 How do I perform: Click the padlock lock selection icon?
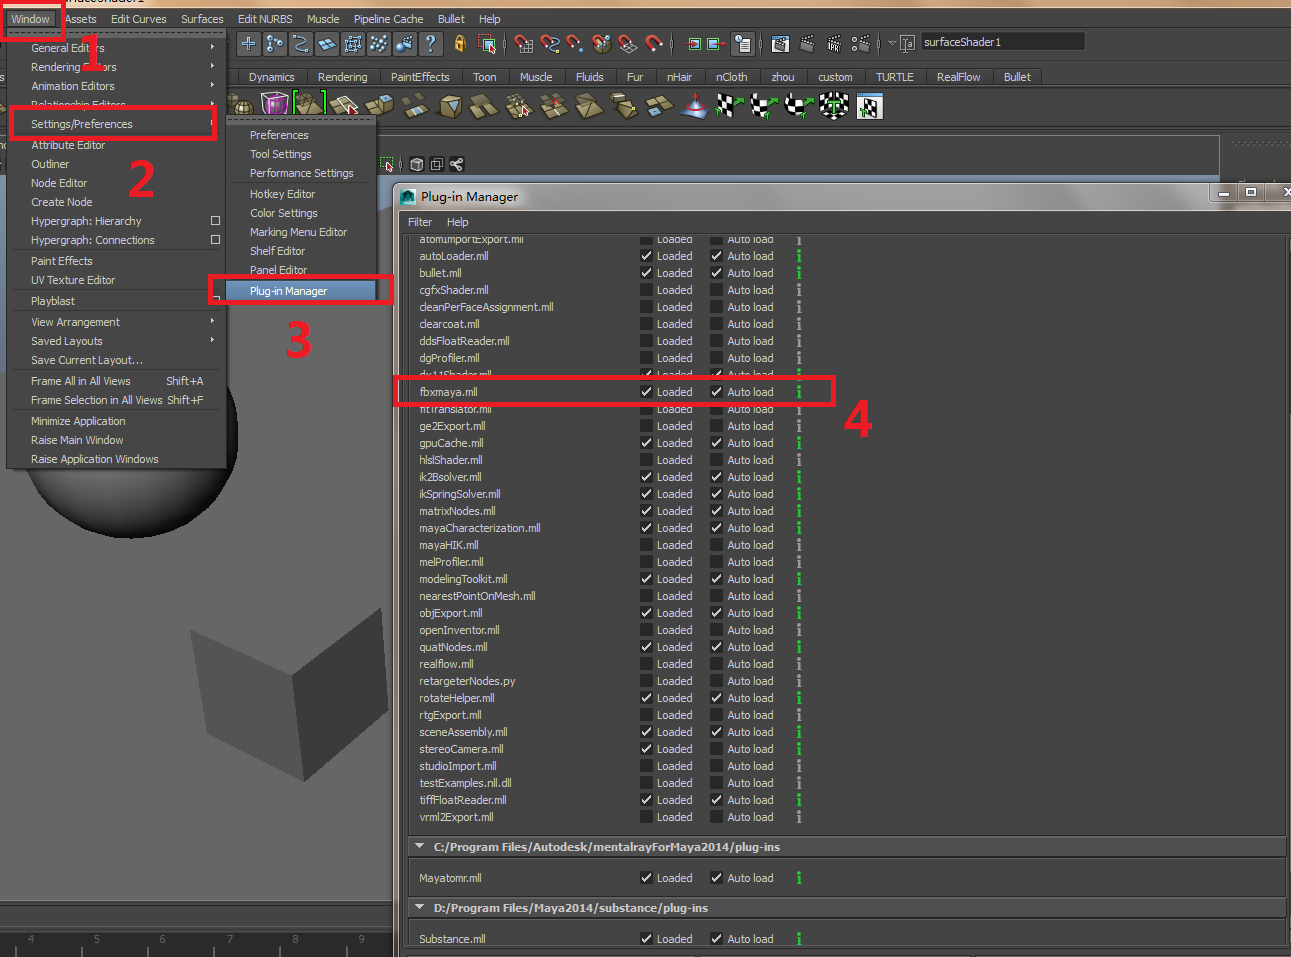460,43
